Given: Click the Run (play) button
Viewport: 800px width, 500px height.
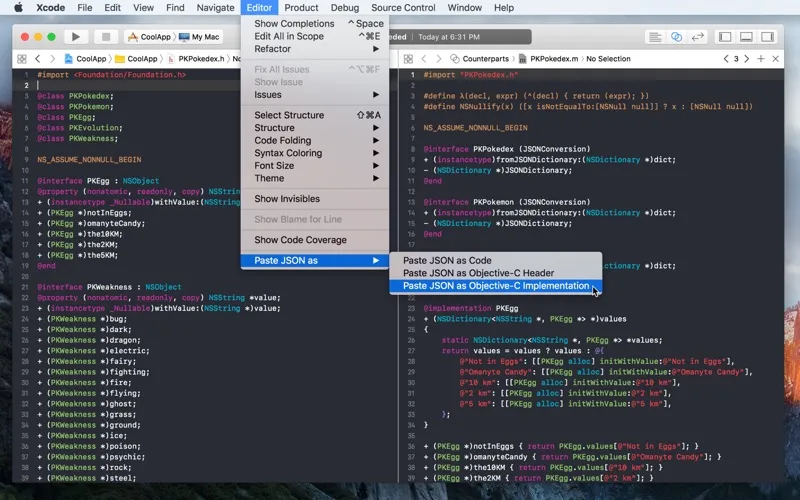Looking at the screenshot, I should [76, 37].
